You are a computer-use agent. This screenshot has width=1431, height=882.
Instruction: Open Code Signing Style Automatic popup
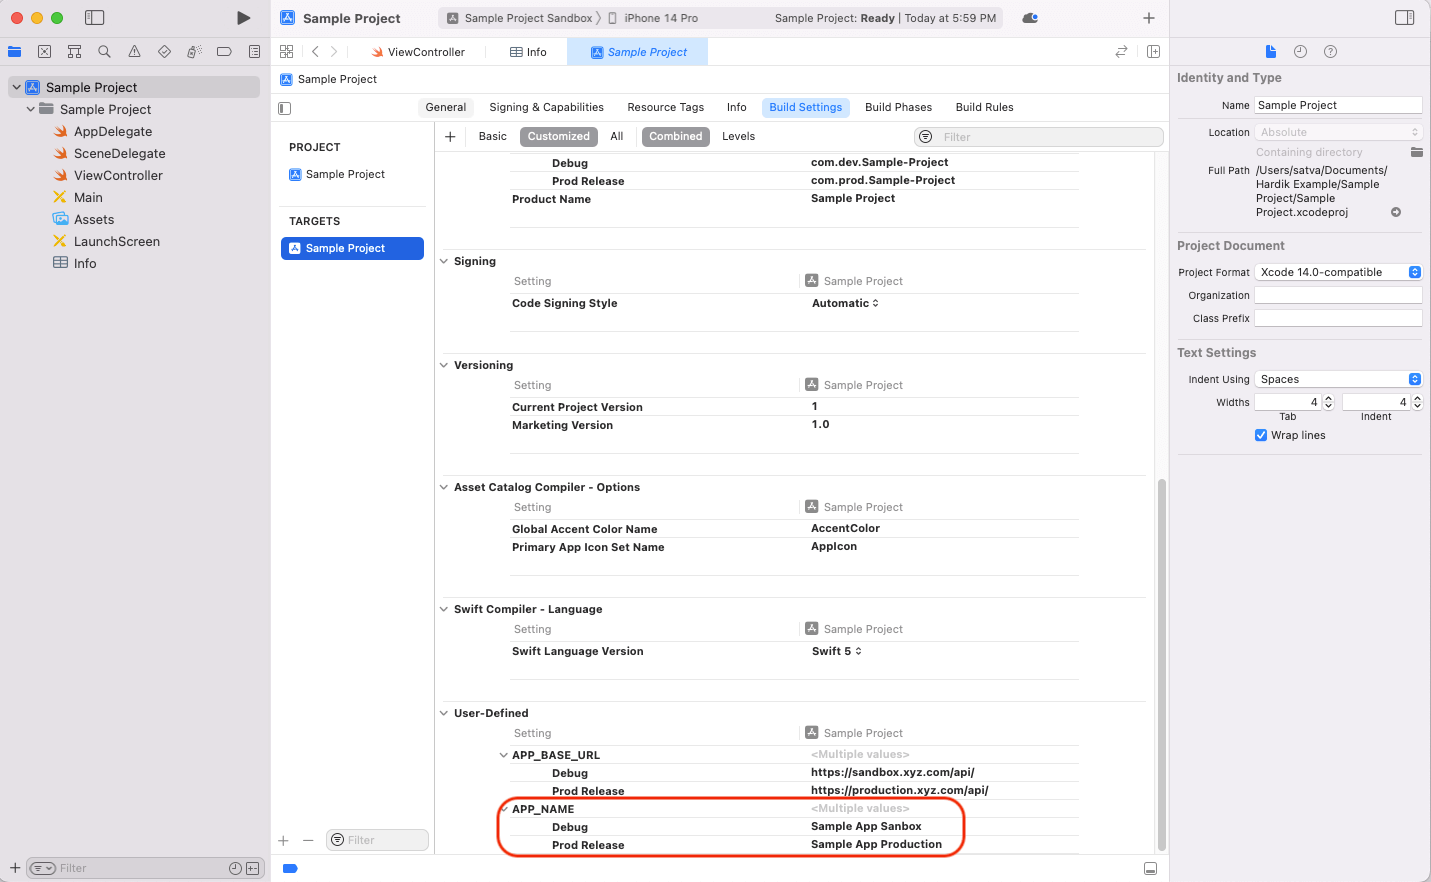[x=845, y=303]
